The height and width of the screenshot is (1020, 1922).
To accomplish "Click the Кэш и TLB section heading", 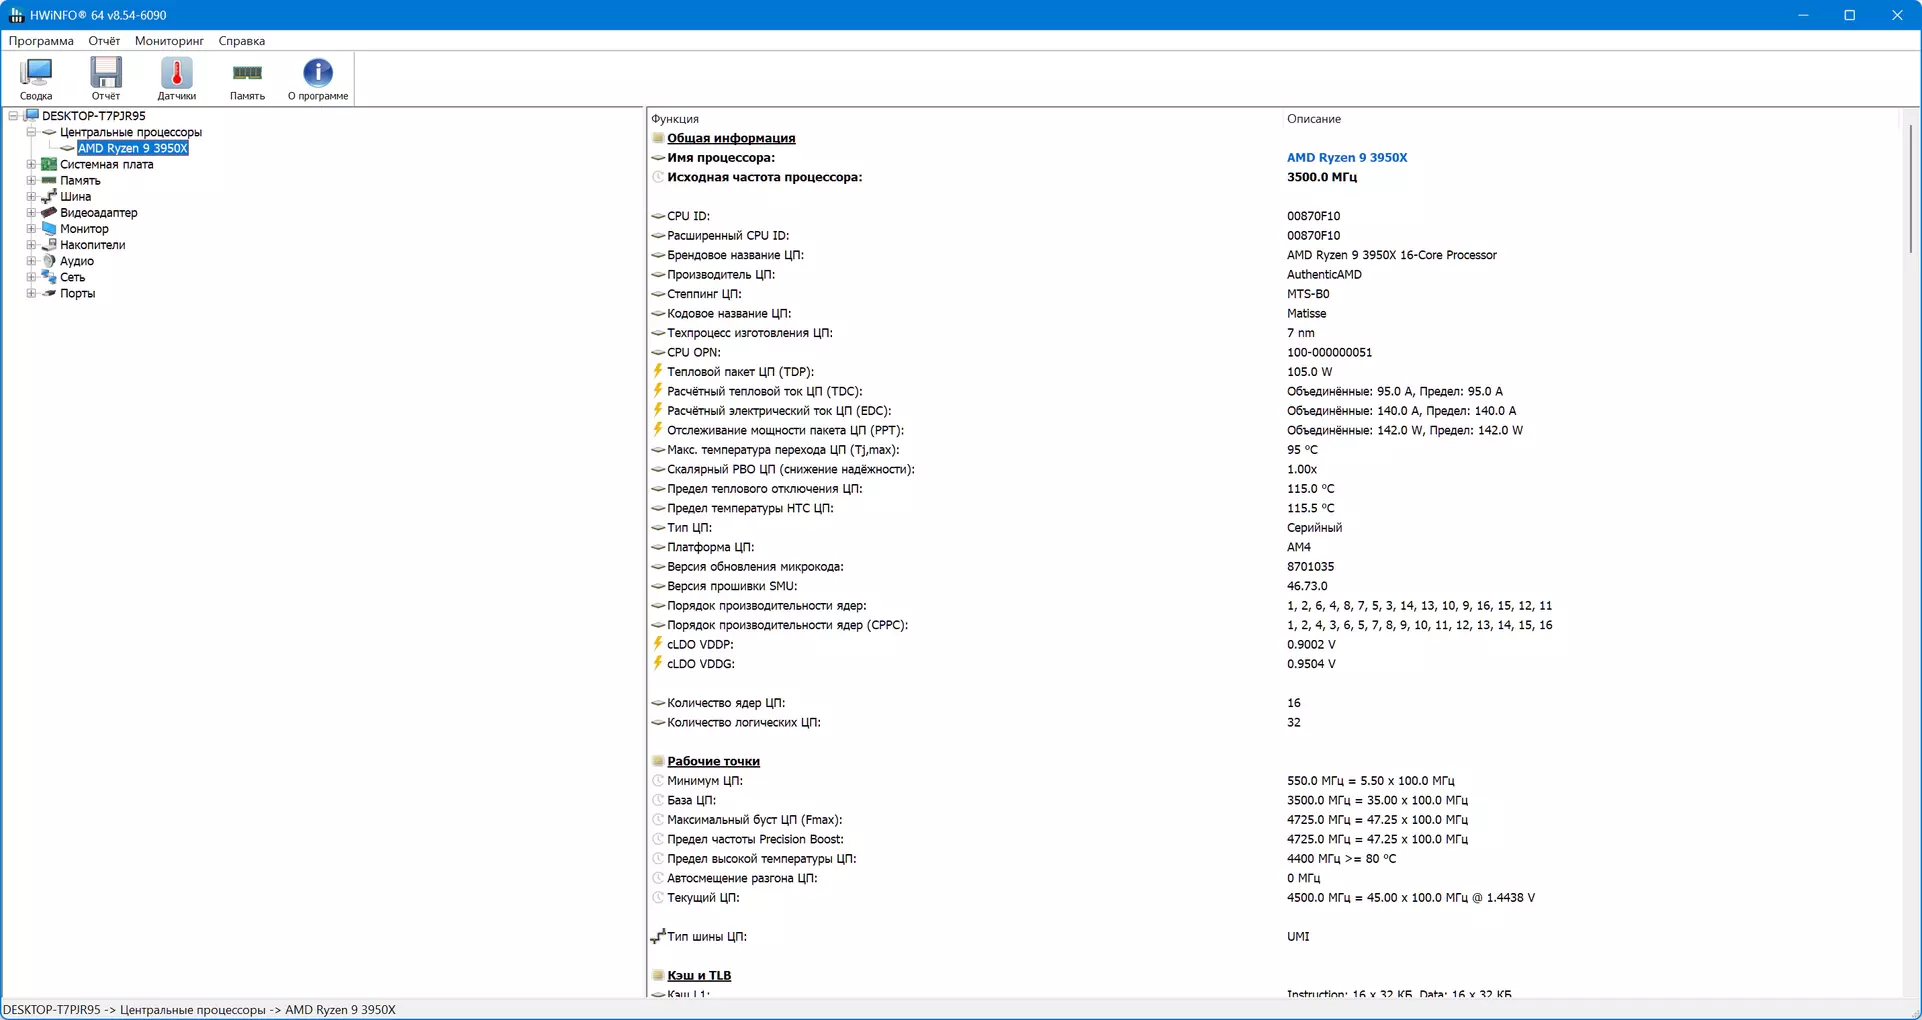I will point(699,975).
